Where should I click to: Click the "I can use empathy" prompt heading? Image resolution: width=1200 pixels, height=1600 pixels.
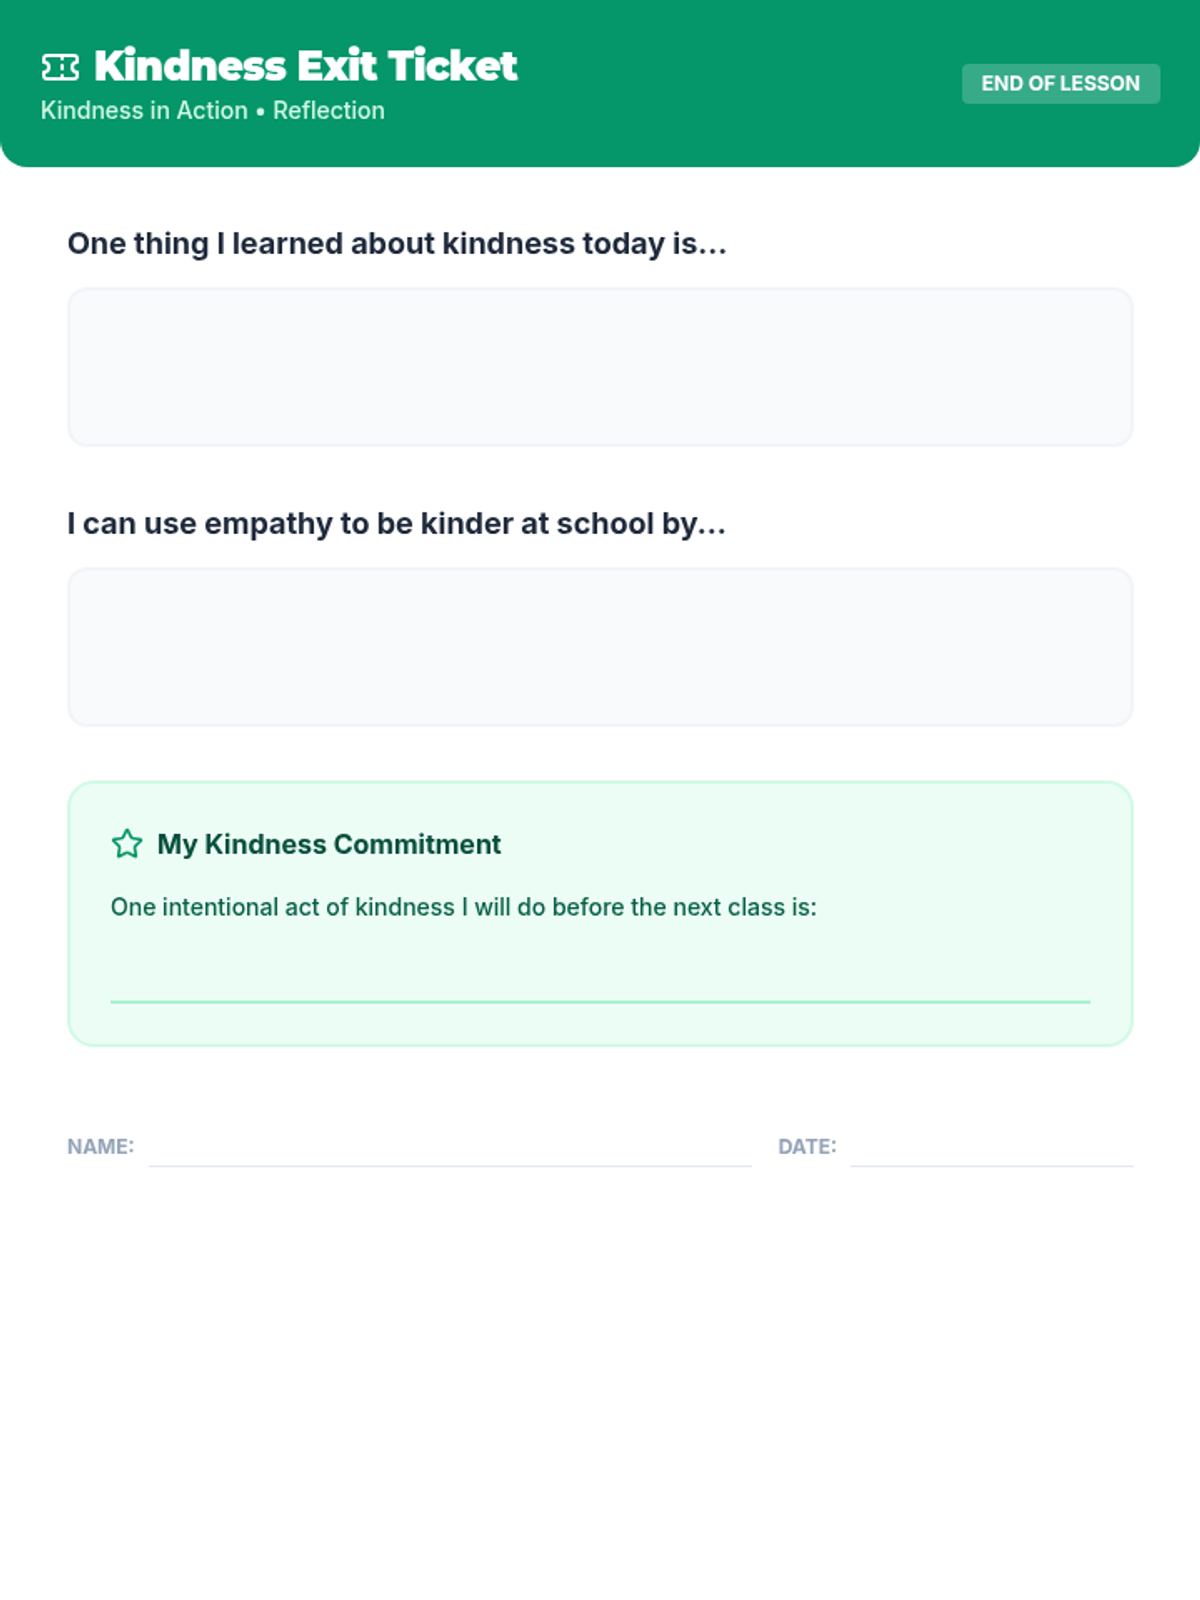click(396, 524)
